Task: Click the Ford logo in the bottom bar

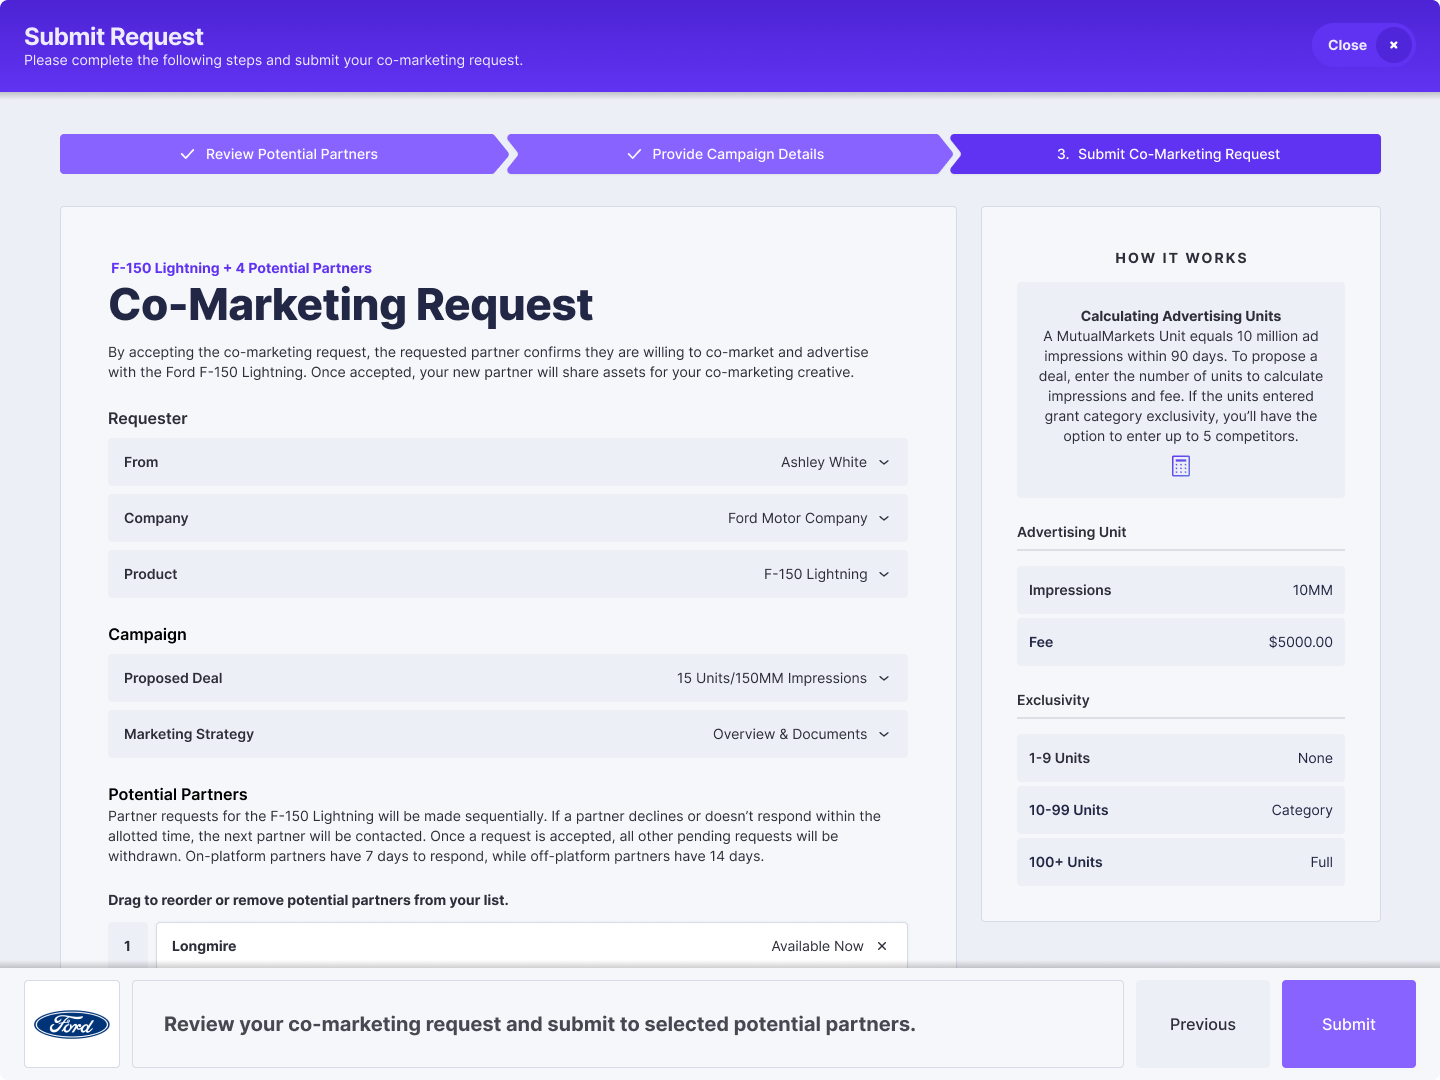Action: [x=71, y=1023]
